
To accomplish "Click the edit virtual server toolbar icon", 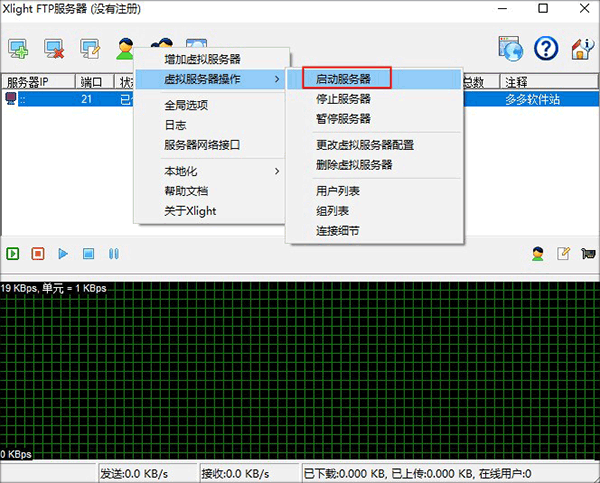I will pos(90,49).
